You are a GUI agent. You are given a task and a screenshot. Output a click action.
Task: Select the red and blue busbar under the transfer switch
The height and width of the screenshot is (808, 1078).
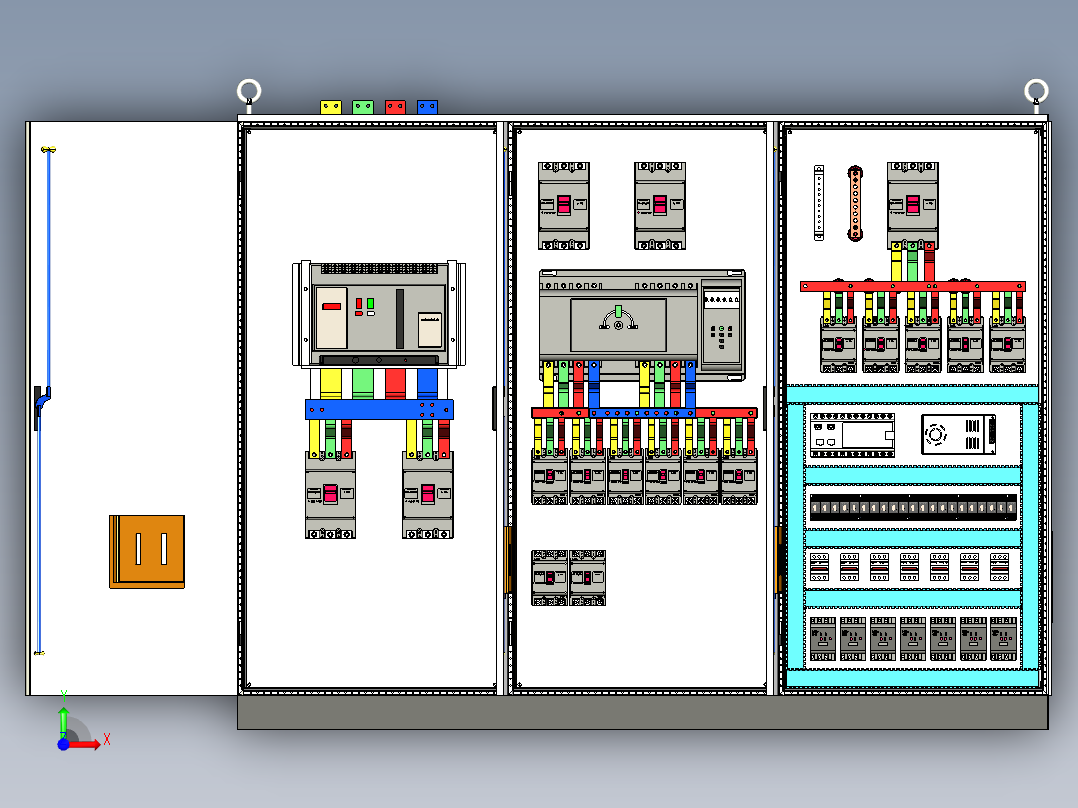point(644,413)
